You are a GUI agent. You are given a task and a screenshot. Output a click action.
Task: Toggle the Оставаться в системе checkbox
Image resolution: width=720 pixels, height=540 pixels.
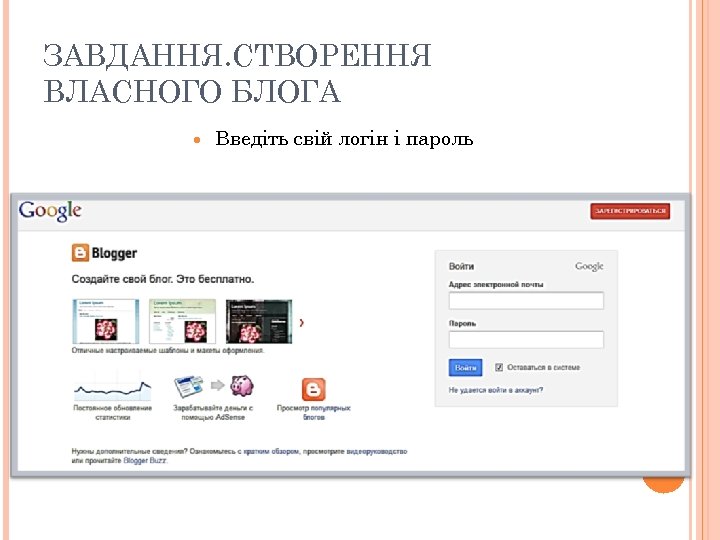(499, 367)
